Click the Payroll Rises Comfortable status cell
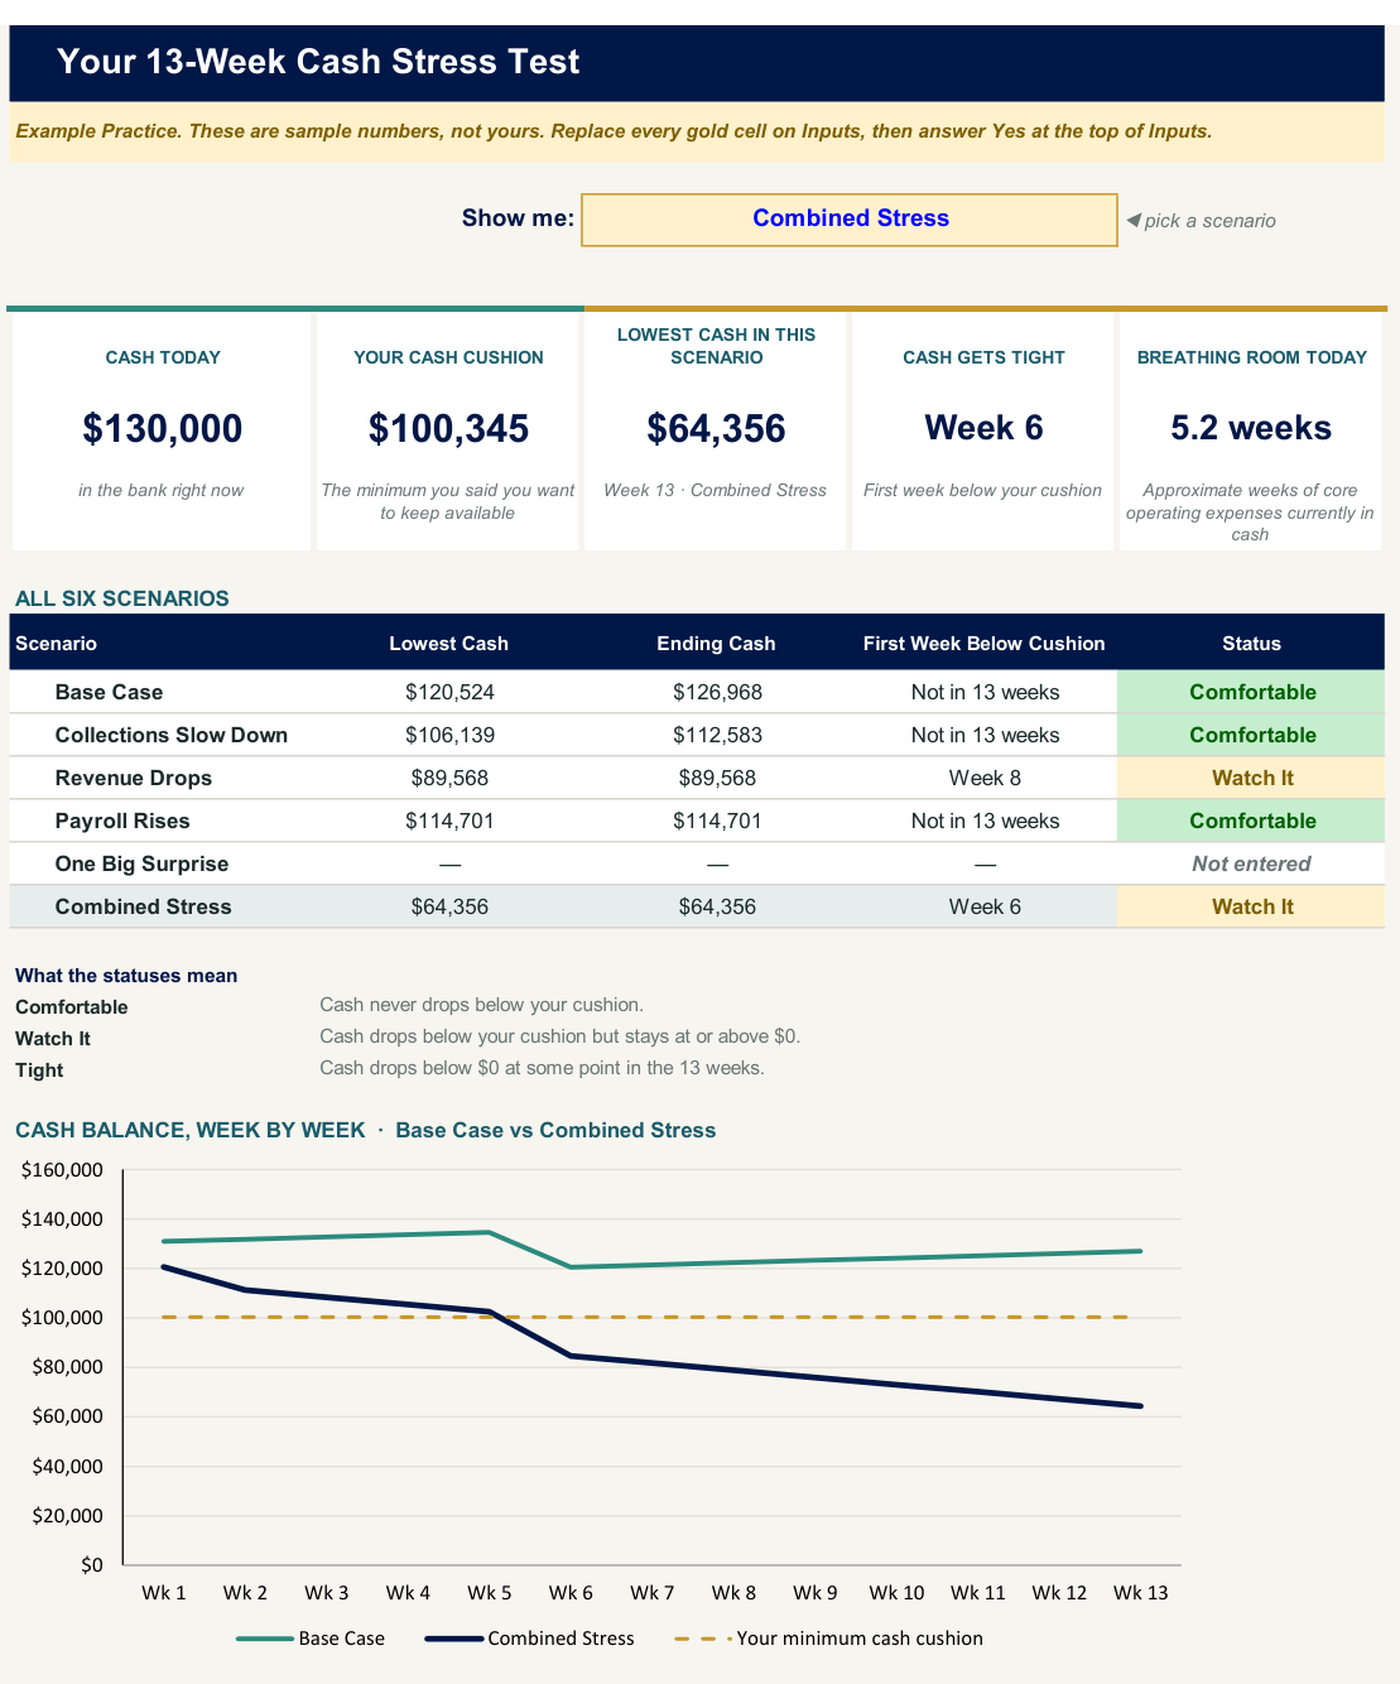The image size is (1400, 1684). pyautogui.click(x=1251, y=821)
